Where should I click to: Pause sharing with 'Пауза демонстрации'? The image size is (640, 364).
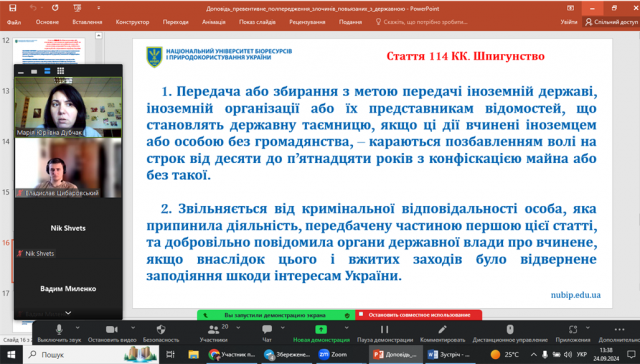[x=385, y=333]
